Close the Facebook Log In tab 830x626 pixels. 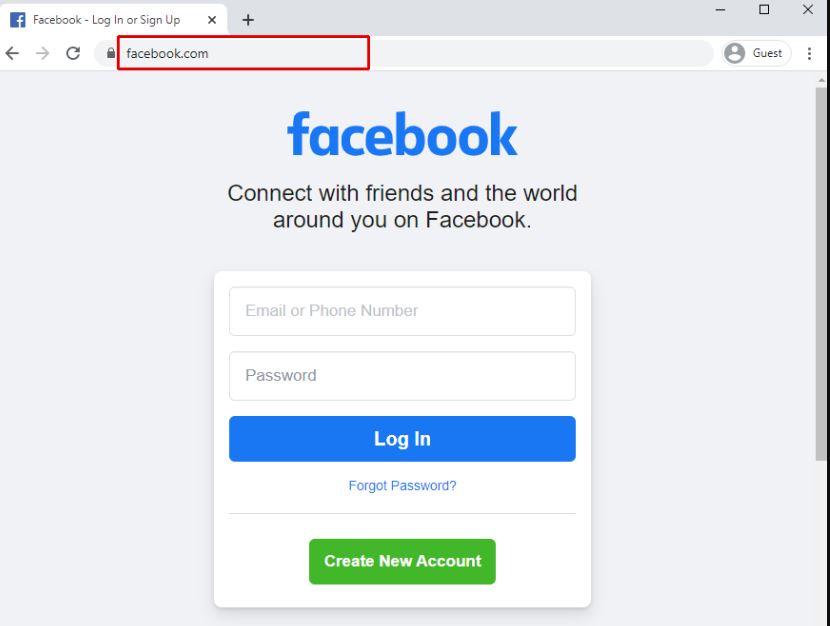pos(212,20)
